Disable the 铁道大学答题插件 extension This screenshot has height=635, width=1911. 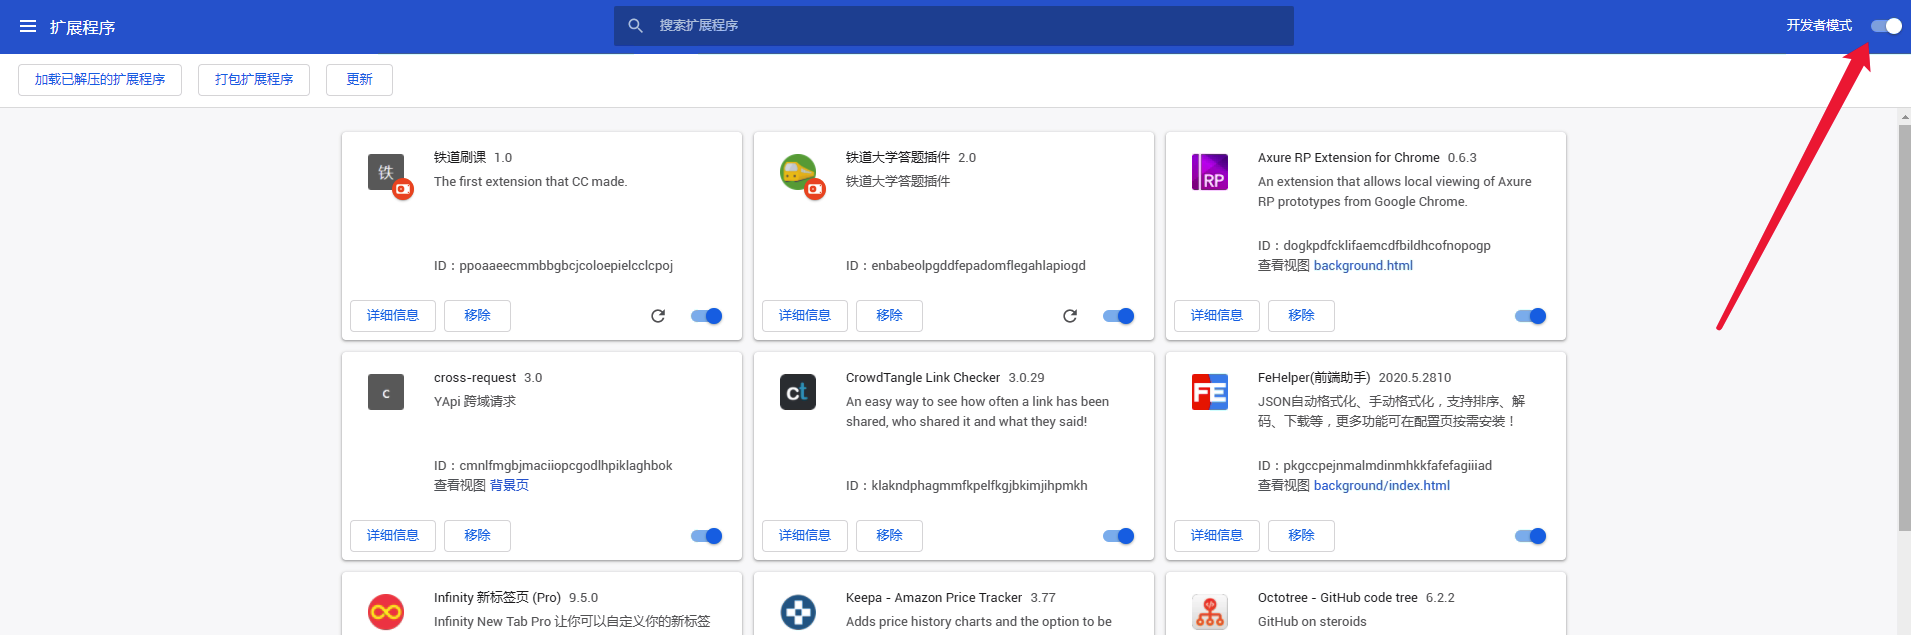click(1118, 316)
